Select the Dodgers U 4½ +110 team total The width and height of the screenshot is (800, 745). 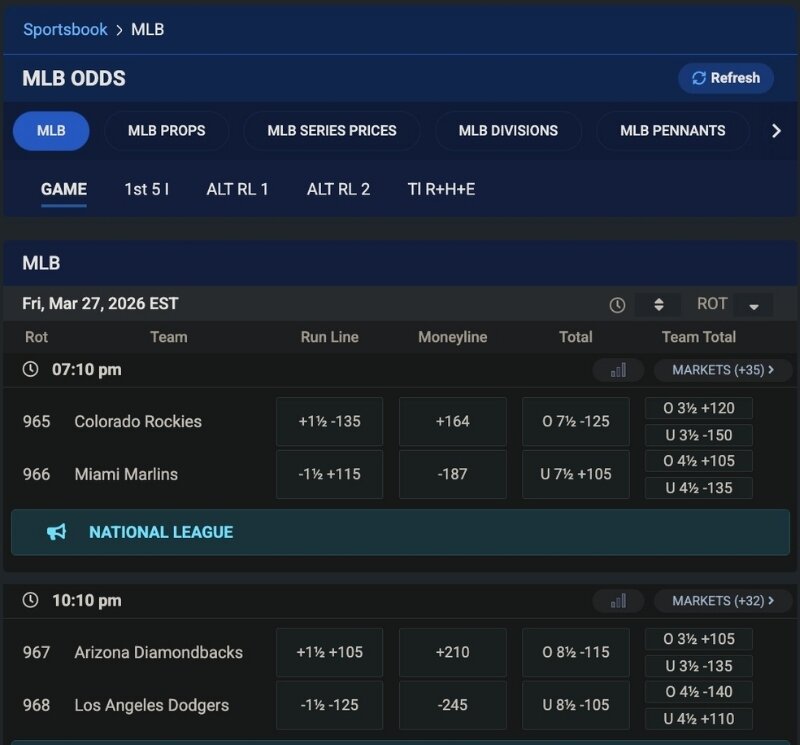tap(698, 719)
